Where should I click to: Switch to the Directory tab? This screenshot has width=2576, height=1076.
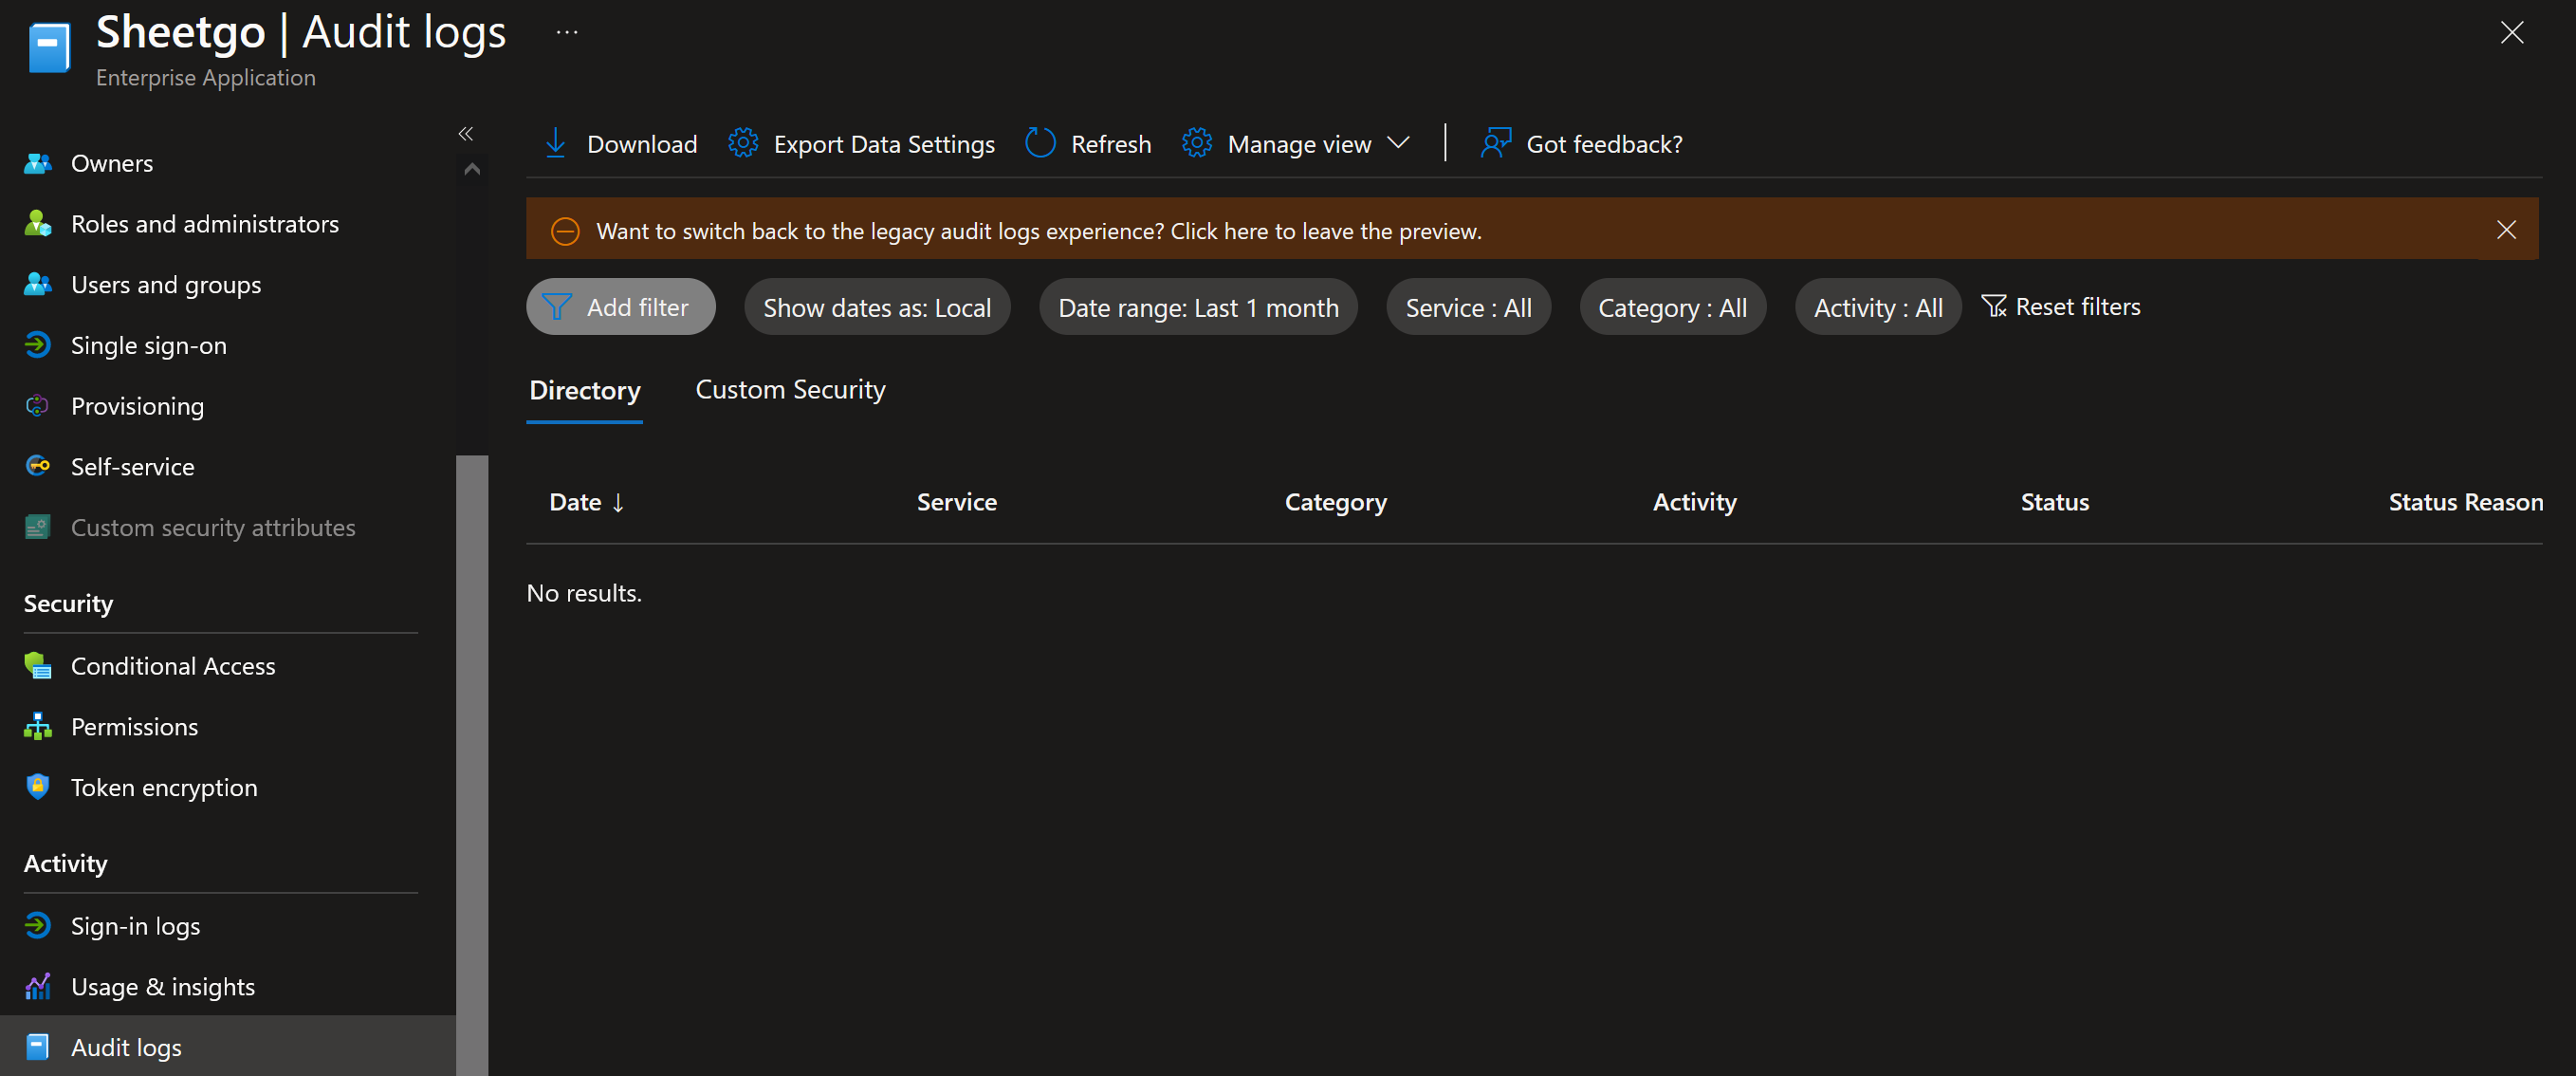click(x=585, y=390)
